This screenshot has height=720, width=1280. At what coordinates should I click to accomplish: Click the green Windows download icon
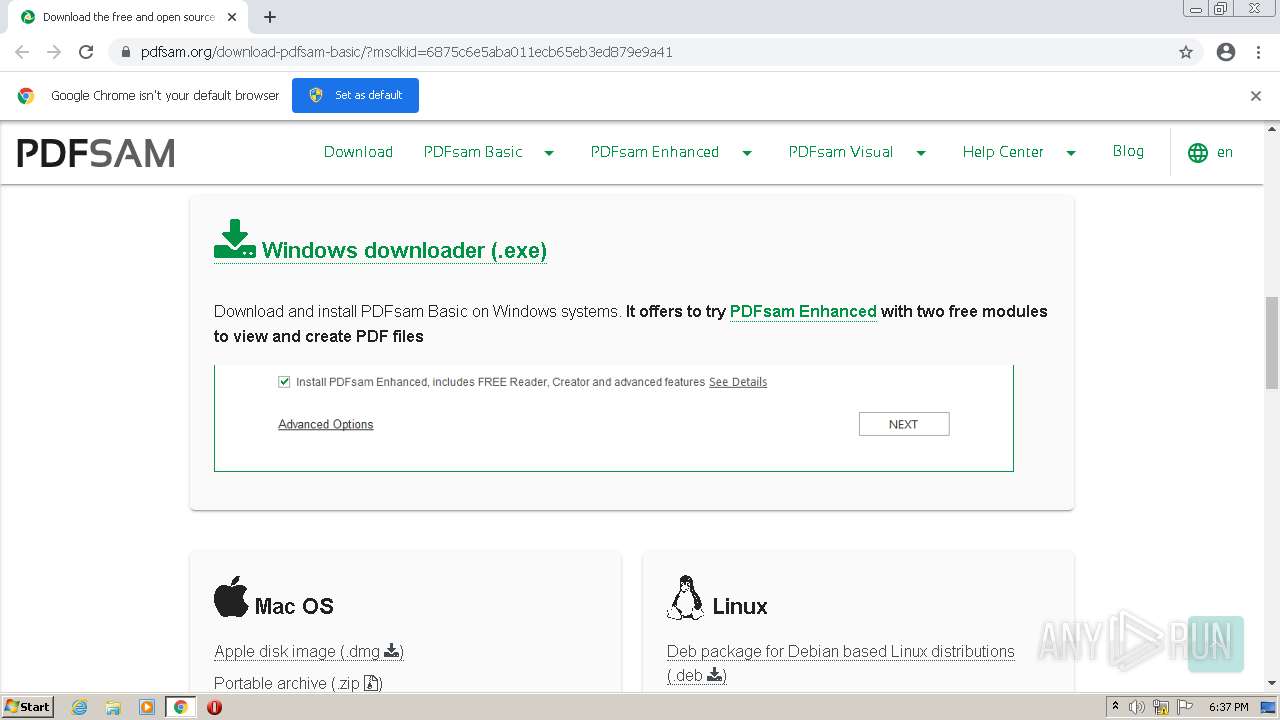tap(235, 239)
